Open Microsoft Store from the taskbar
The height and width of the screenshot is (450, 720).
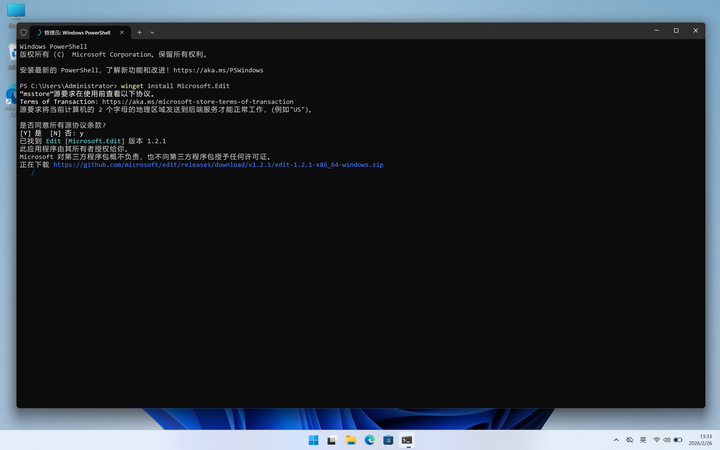388,440
